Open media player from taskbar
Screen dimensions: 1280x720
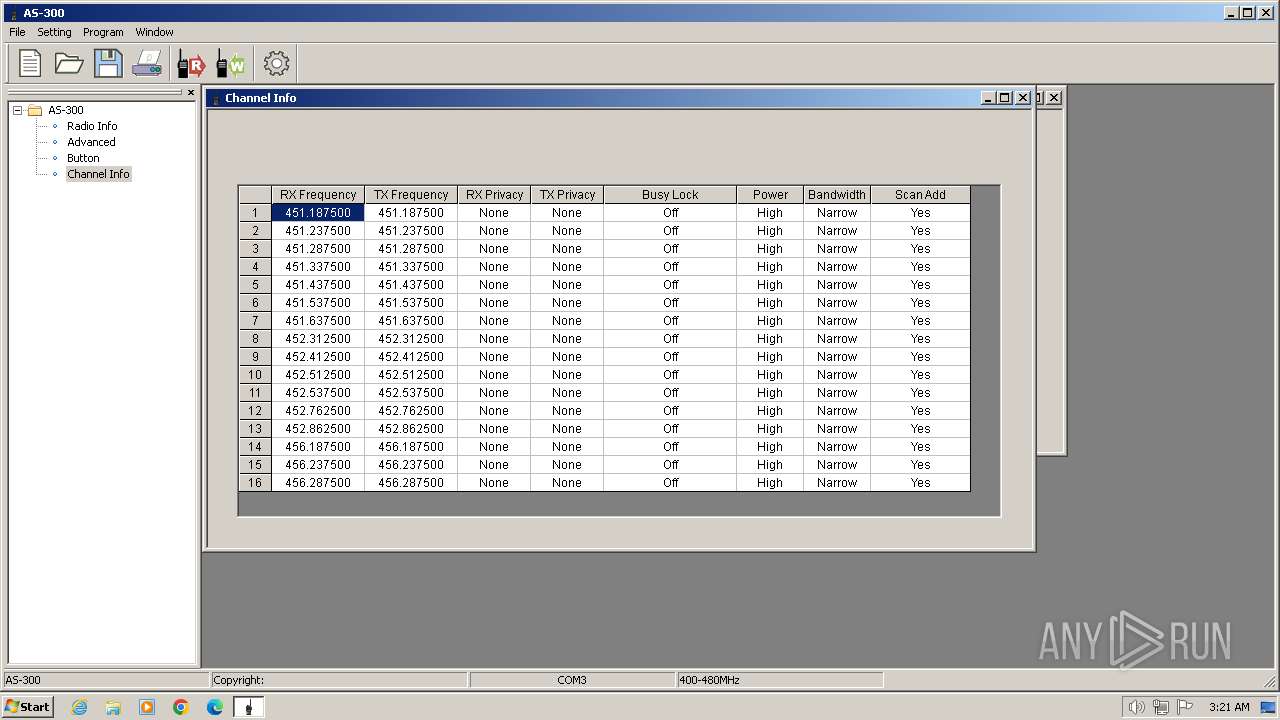[147, 707]
